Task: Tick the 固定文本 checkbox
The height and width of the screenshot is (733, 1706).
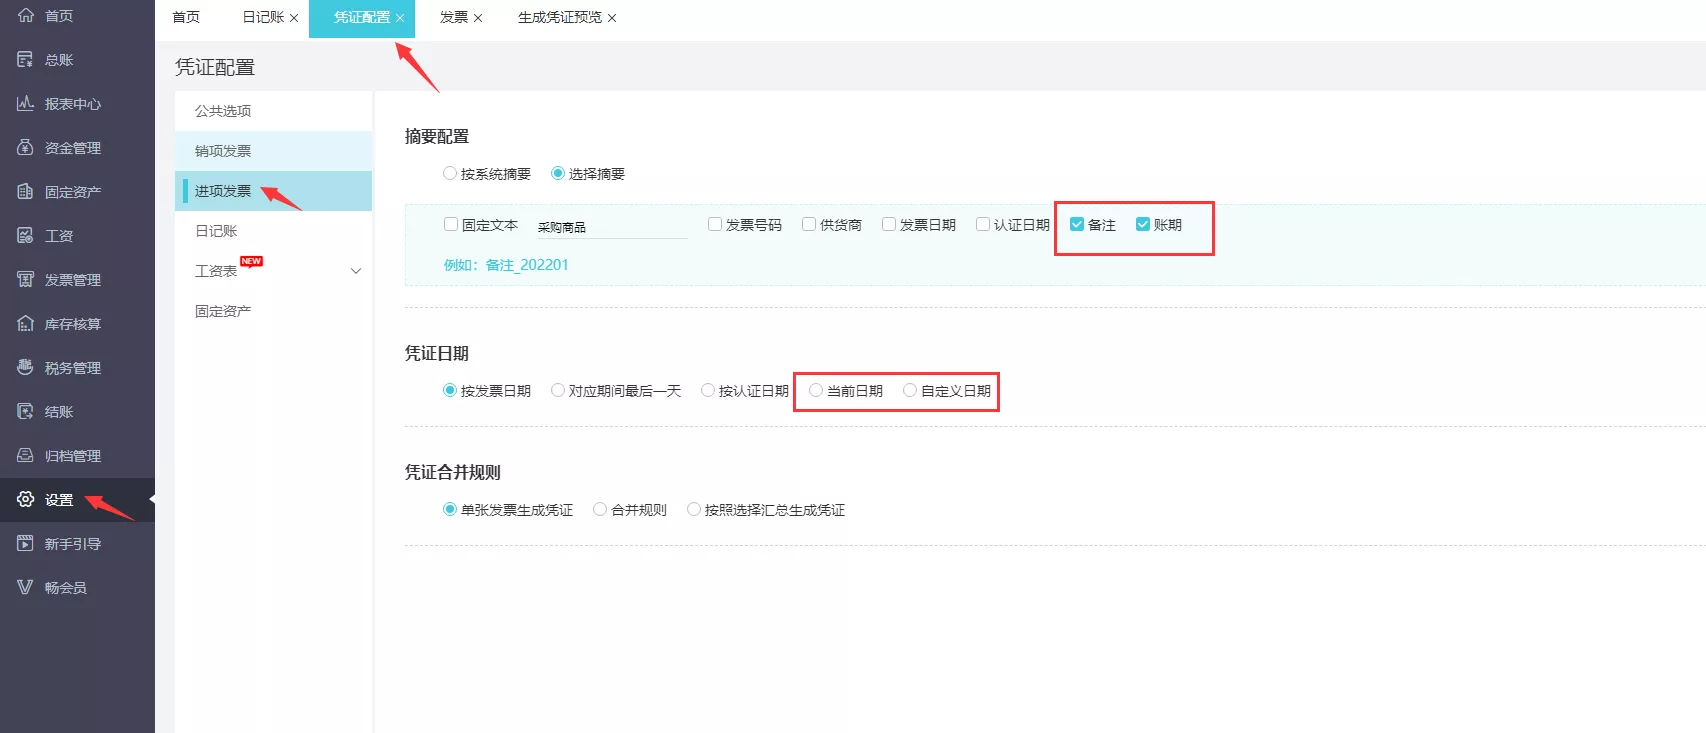Action: pos(451,224)
